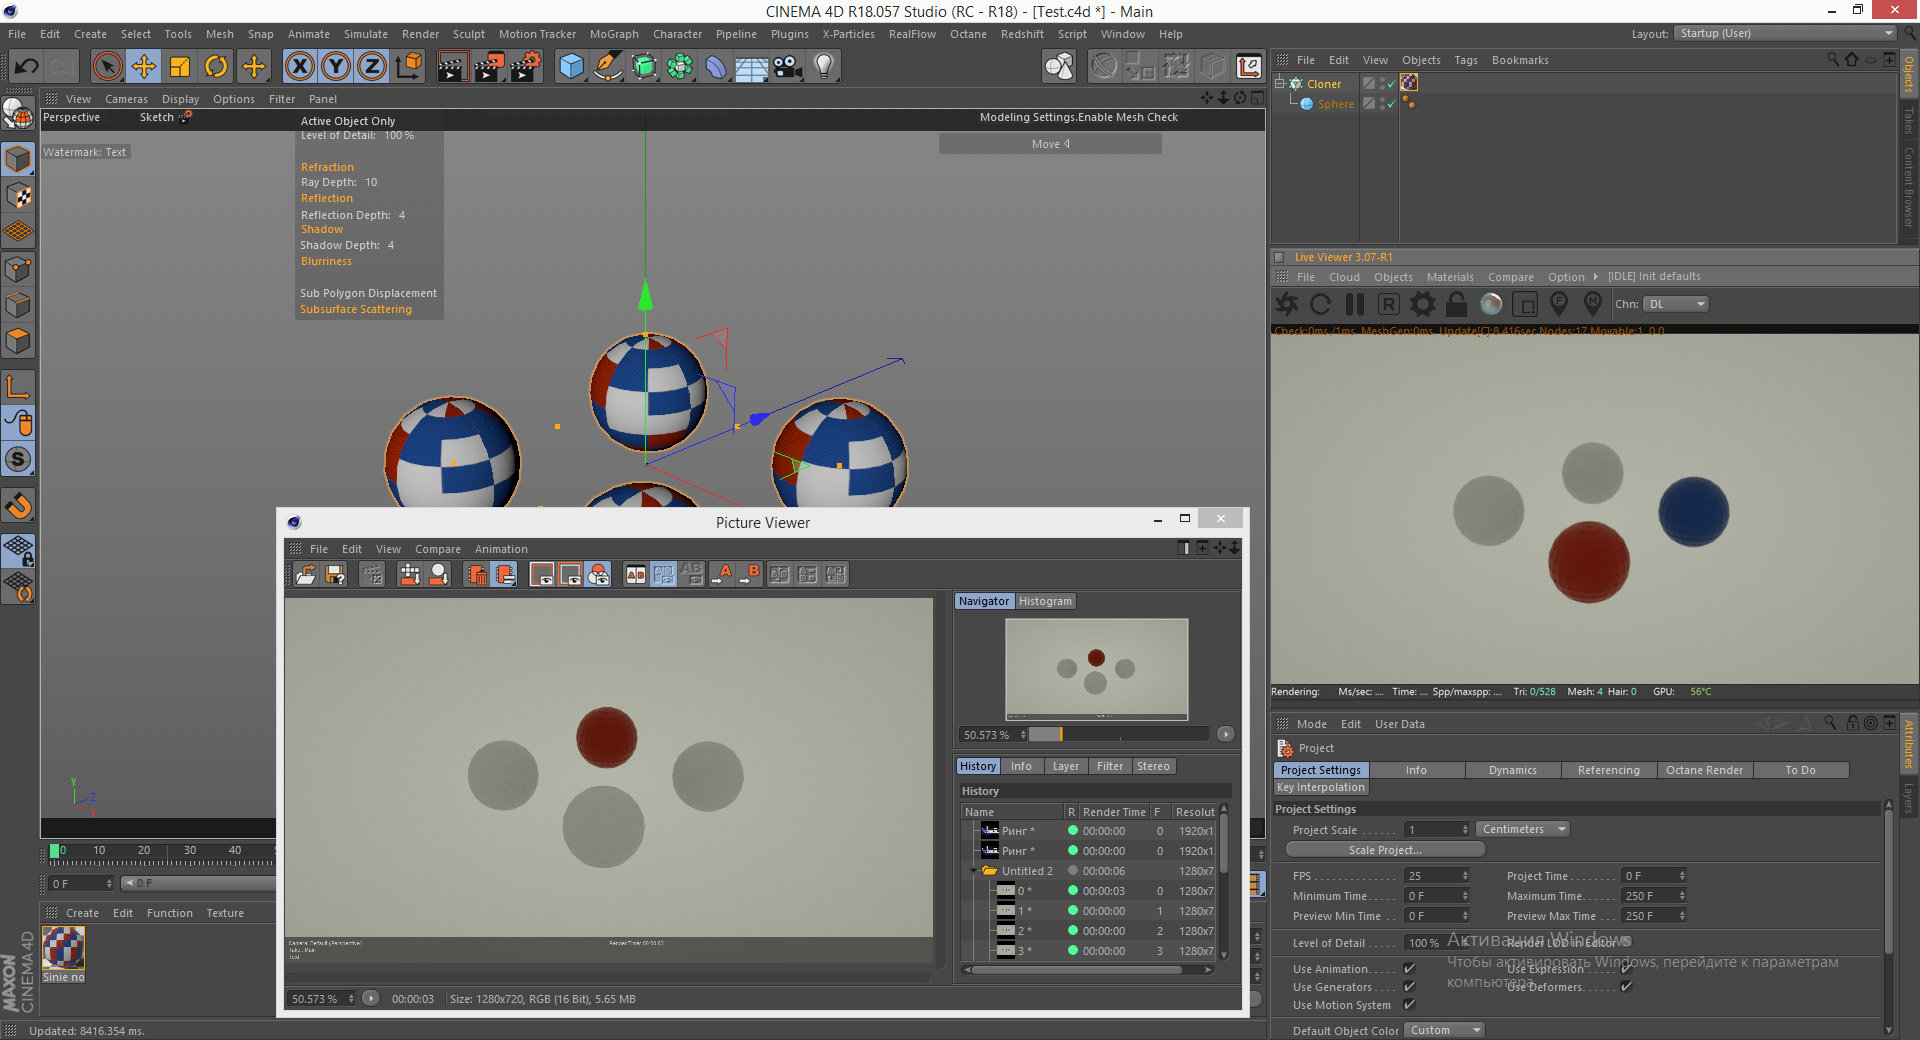Pause the Octane Live Viewer render
Viewport: 1920px width, 1040px height.
pyautogui.click(x=1355, y=304)
